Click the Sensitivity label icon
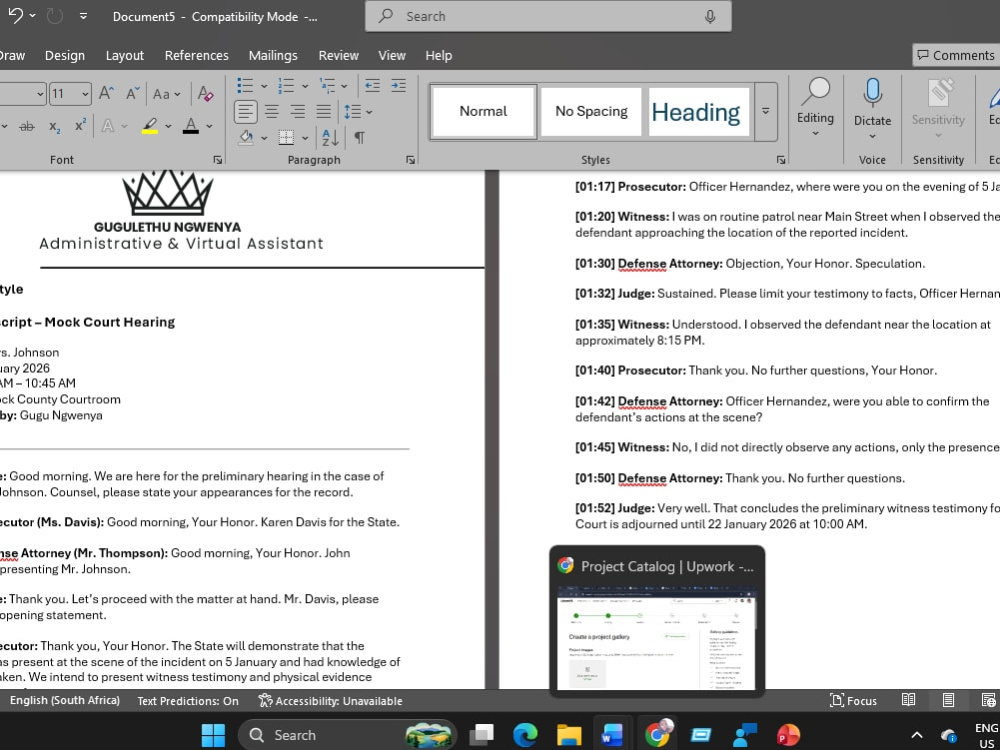 [938, 108]
